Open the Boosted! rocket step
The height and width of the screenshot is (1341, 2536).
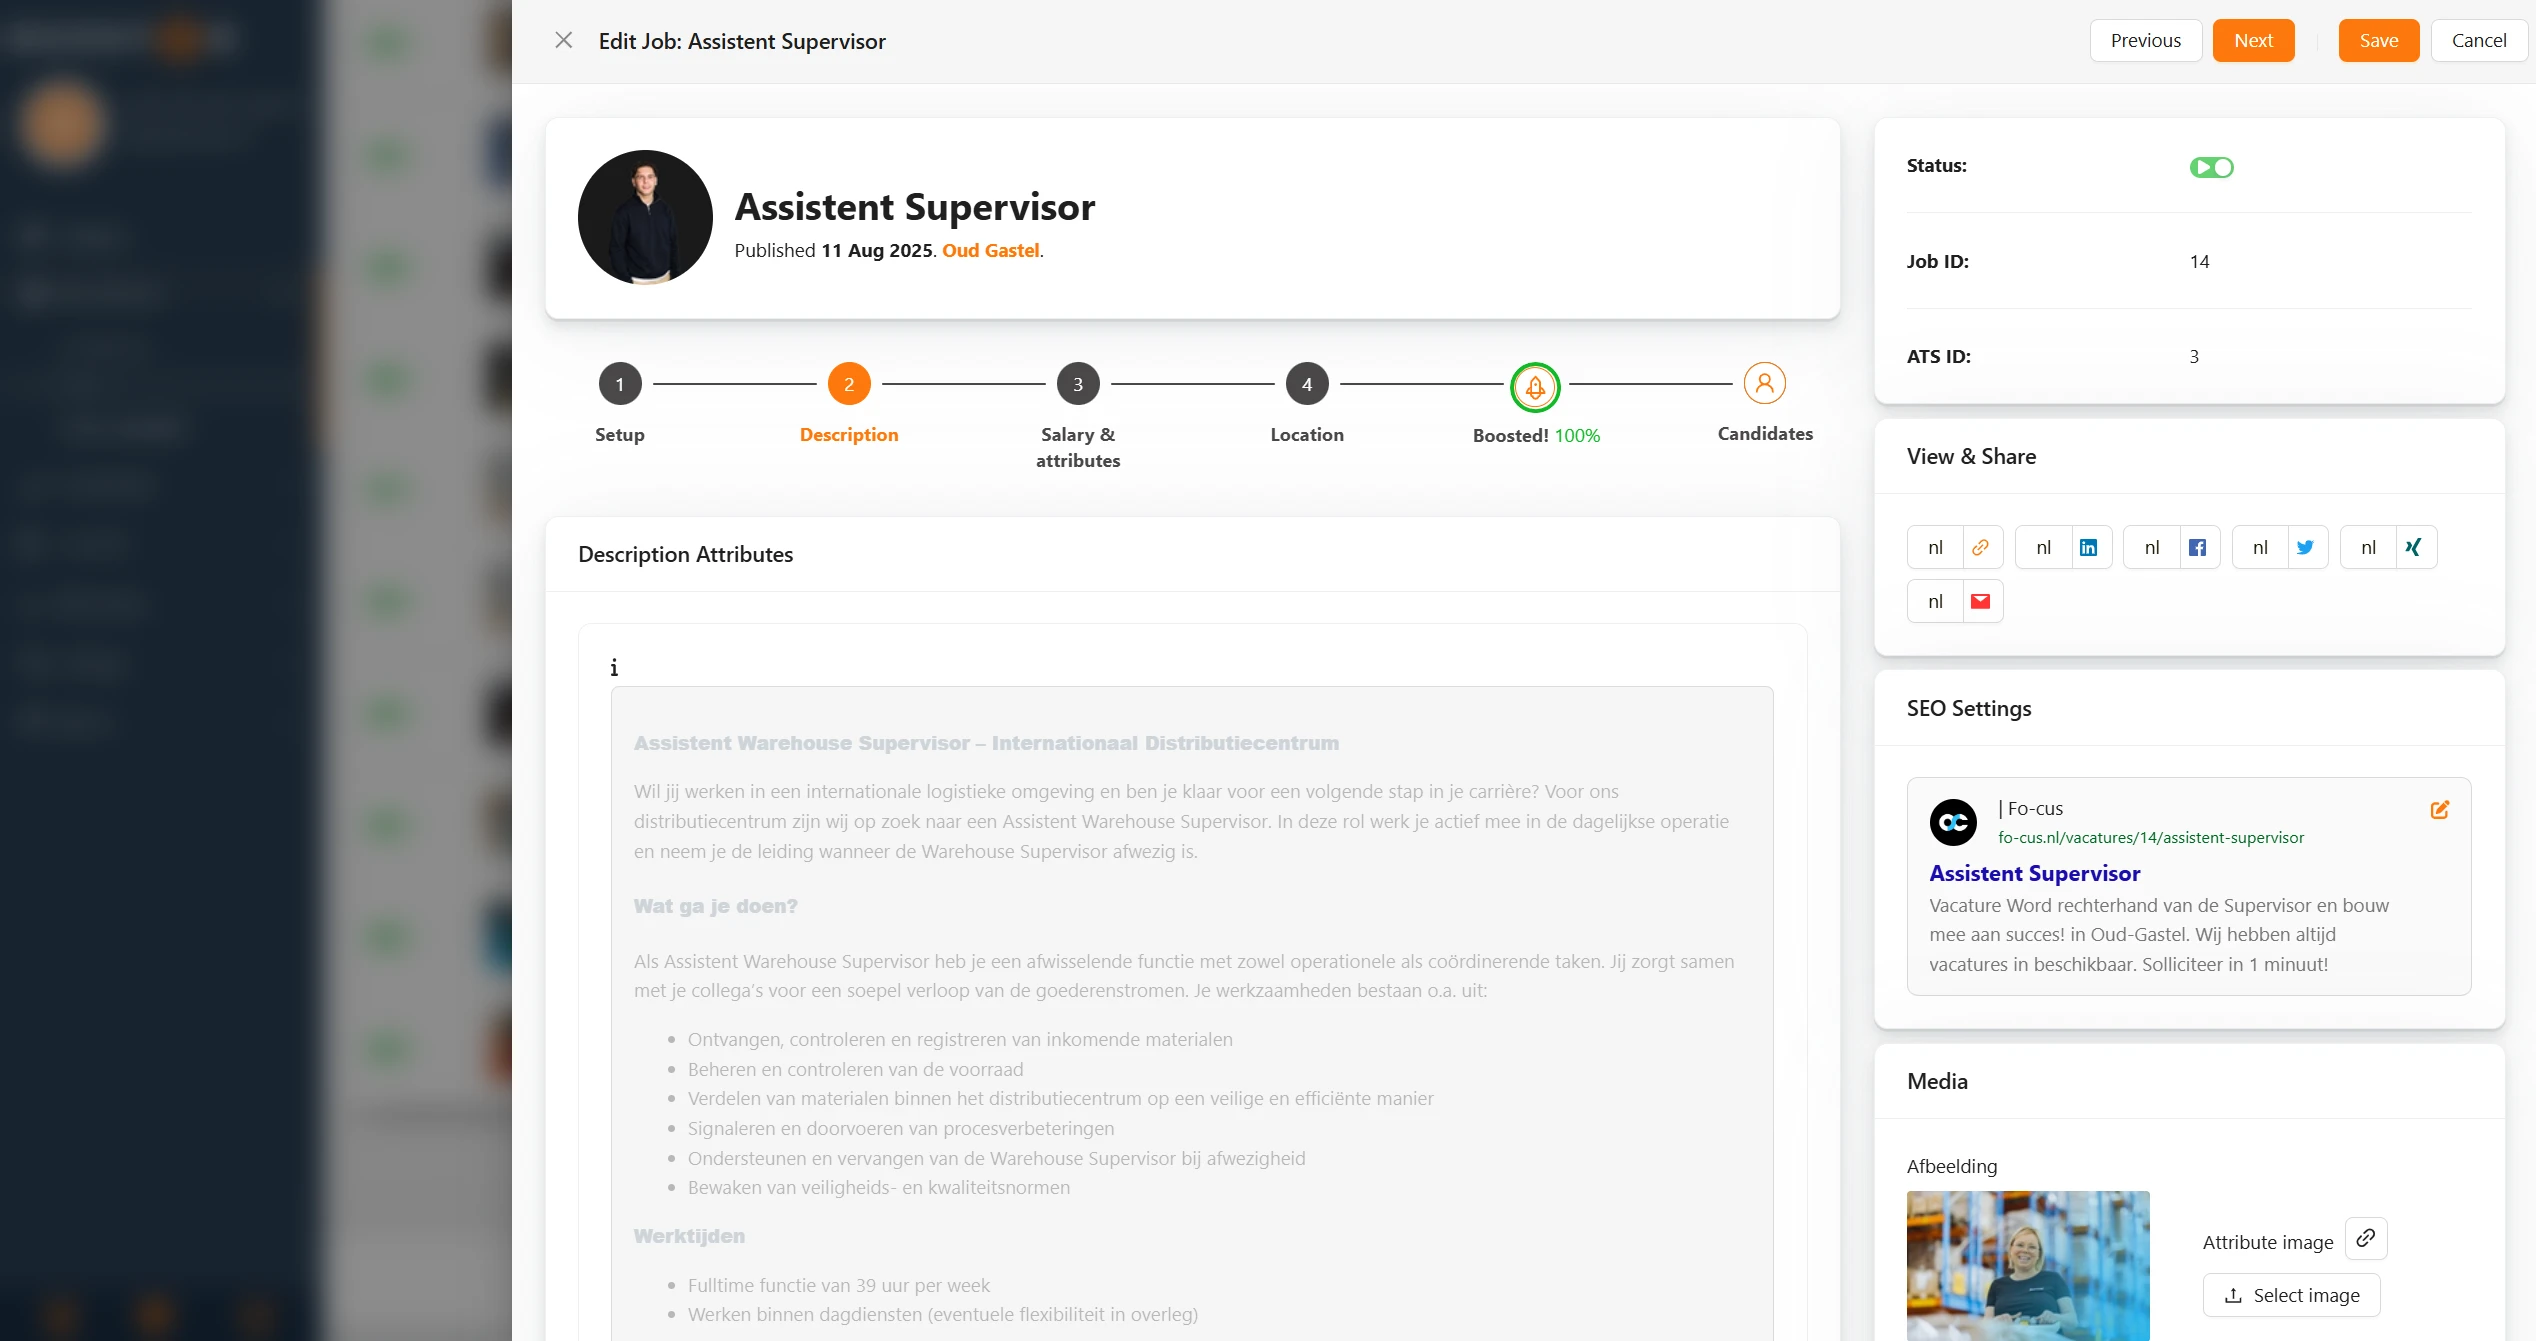1535,387
